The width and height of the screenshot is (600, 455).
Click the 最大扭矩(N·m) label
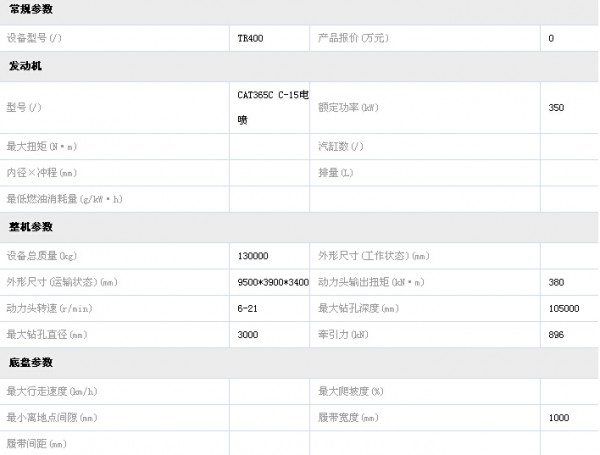(41, 146)
